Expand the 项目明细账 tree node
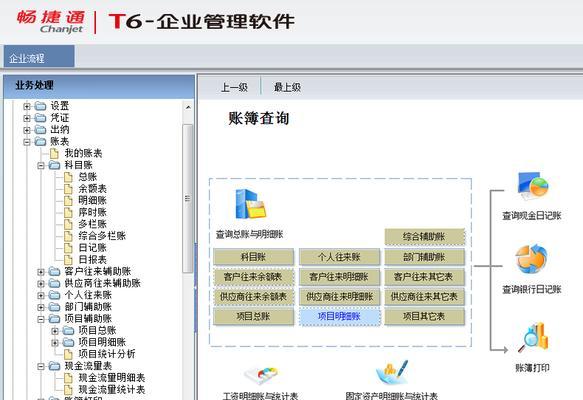 click(55, 343)
